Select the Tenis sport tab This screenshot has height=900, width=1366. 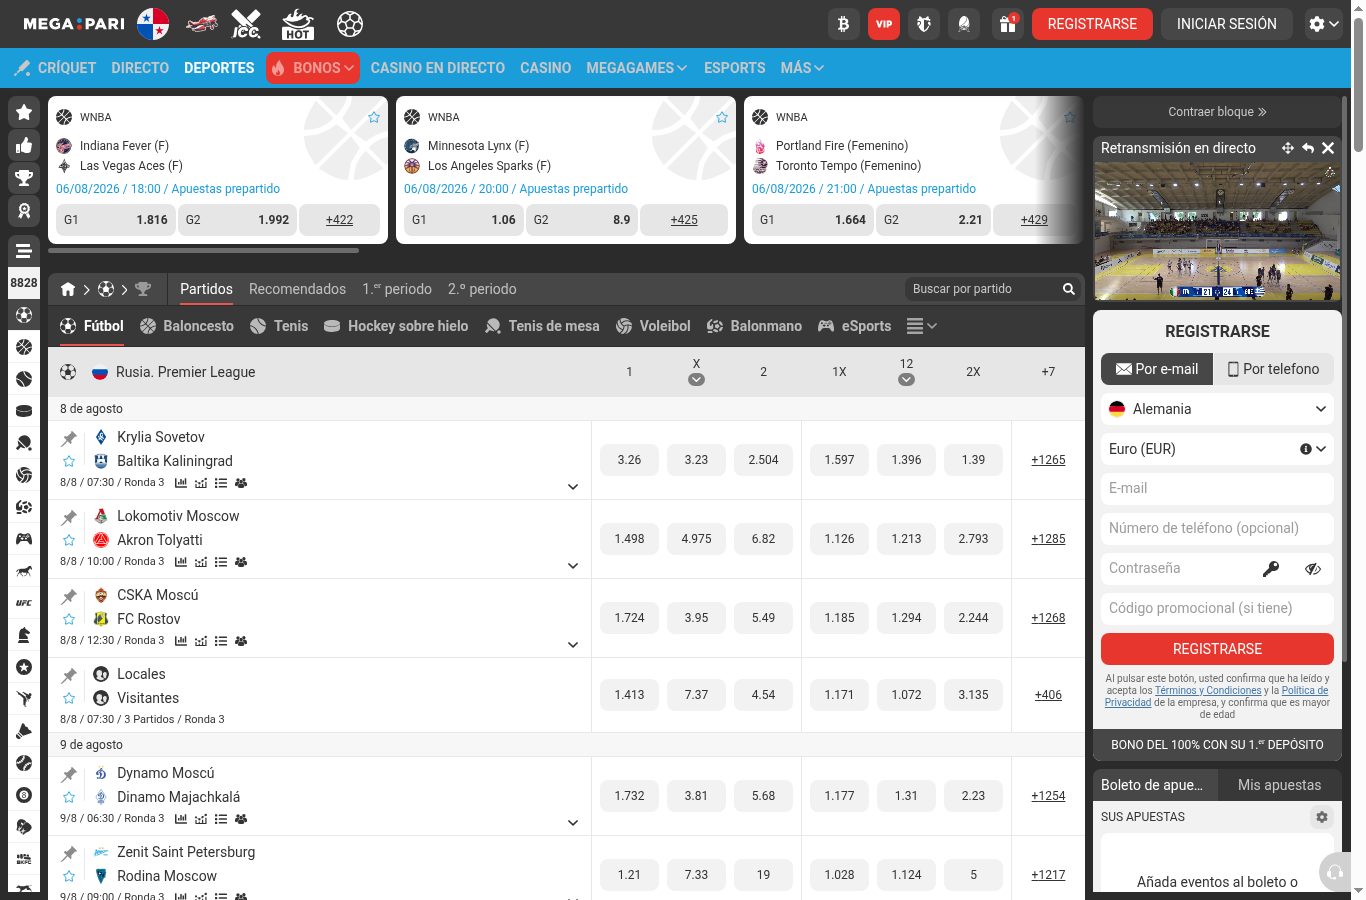pos(279,326)
